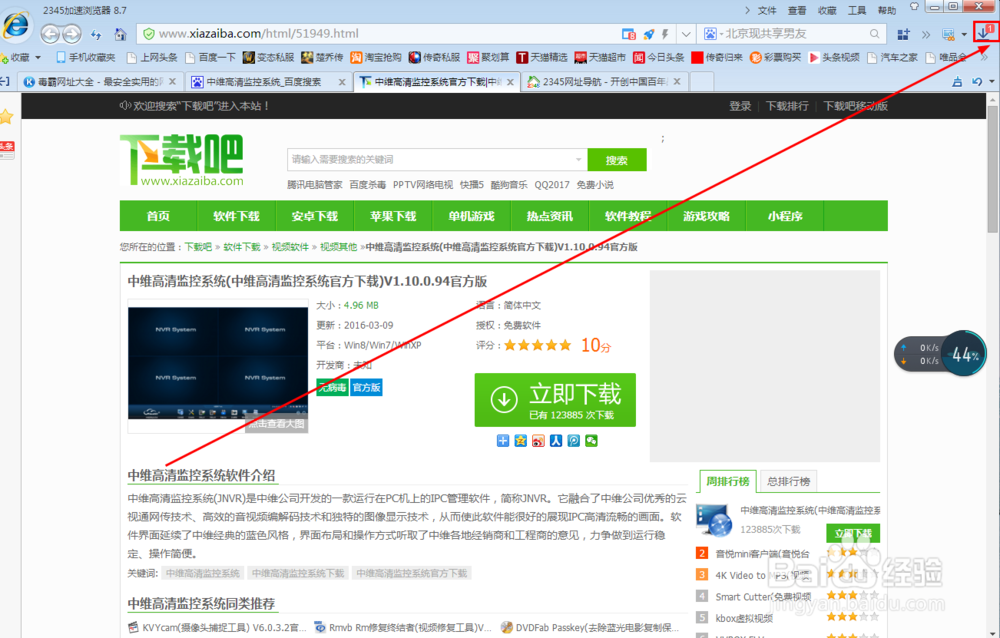Share page via the WeChat icon
This screenshot has width=1000, height=638.
click(590, 440)
